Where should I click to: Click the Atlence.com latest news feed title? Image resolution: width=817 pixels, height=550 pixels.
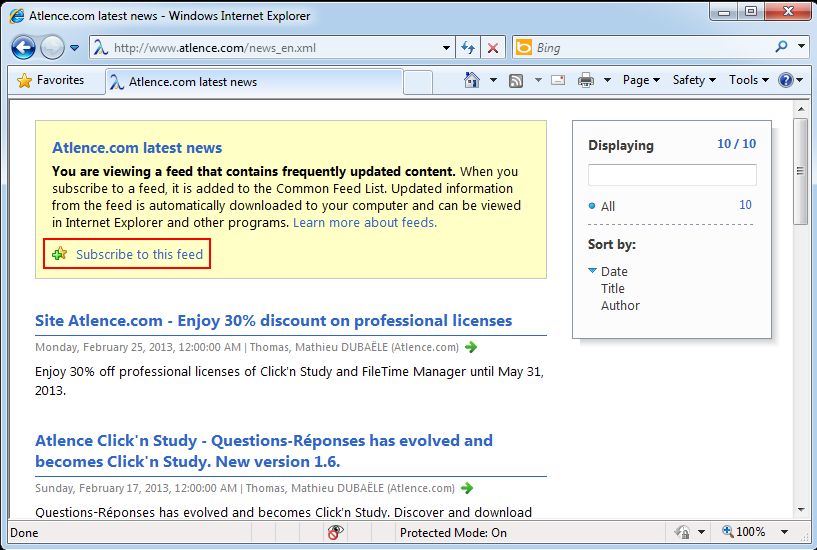point(137,148)
